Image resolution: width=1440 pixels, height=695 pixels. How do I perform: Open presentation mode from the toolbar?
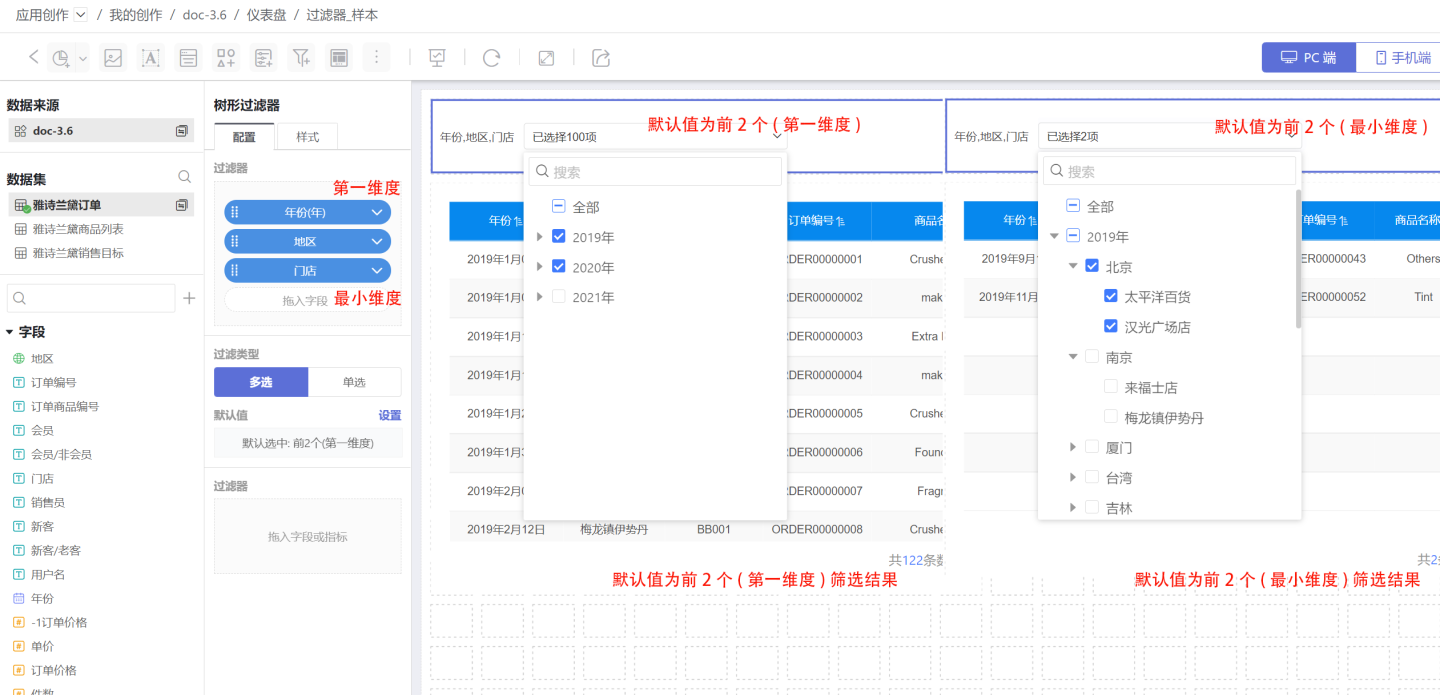(437, 58)
